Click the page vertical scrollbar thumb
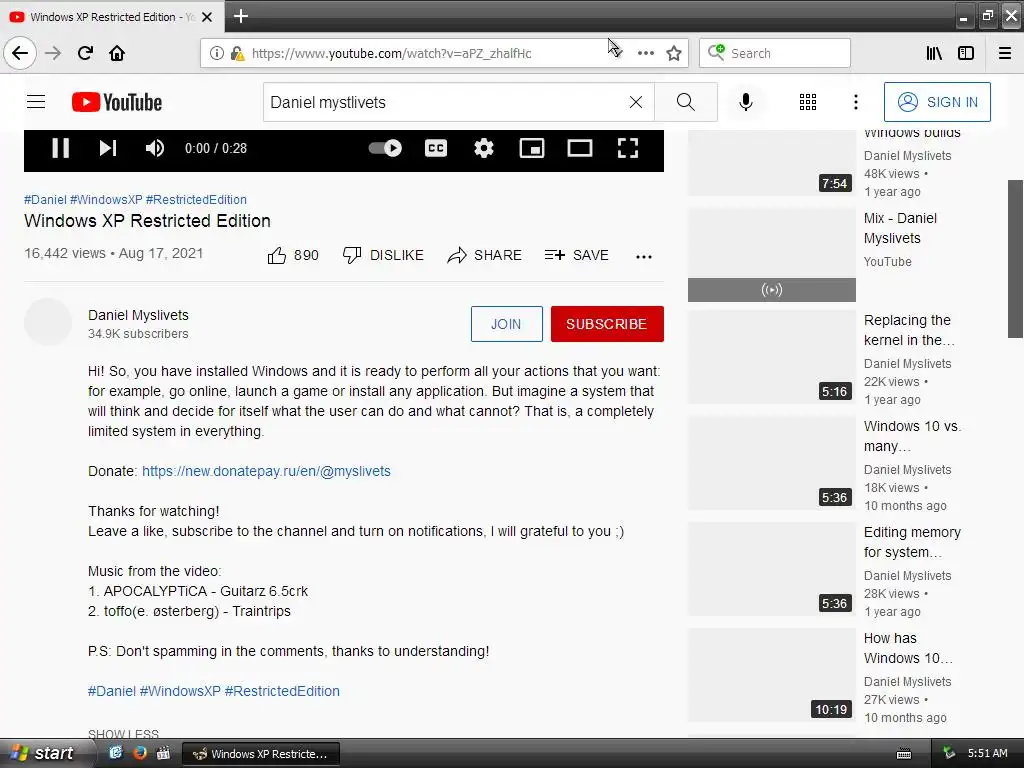This screenshot has height=768, width=1024. click(x=1016, y=259)
